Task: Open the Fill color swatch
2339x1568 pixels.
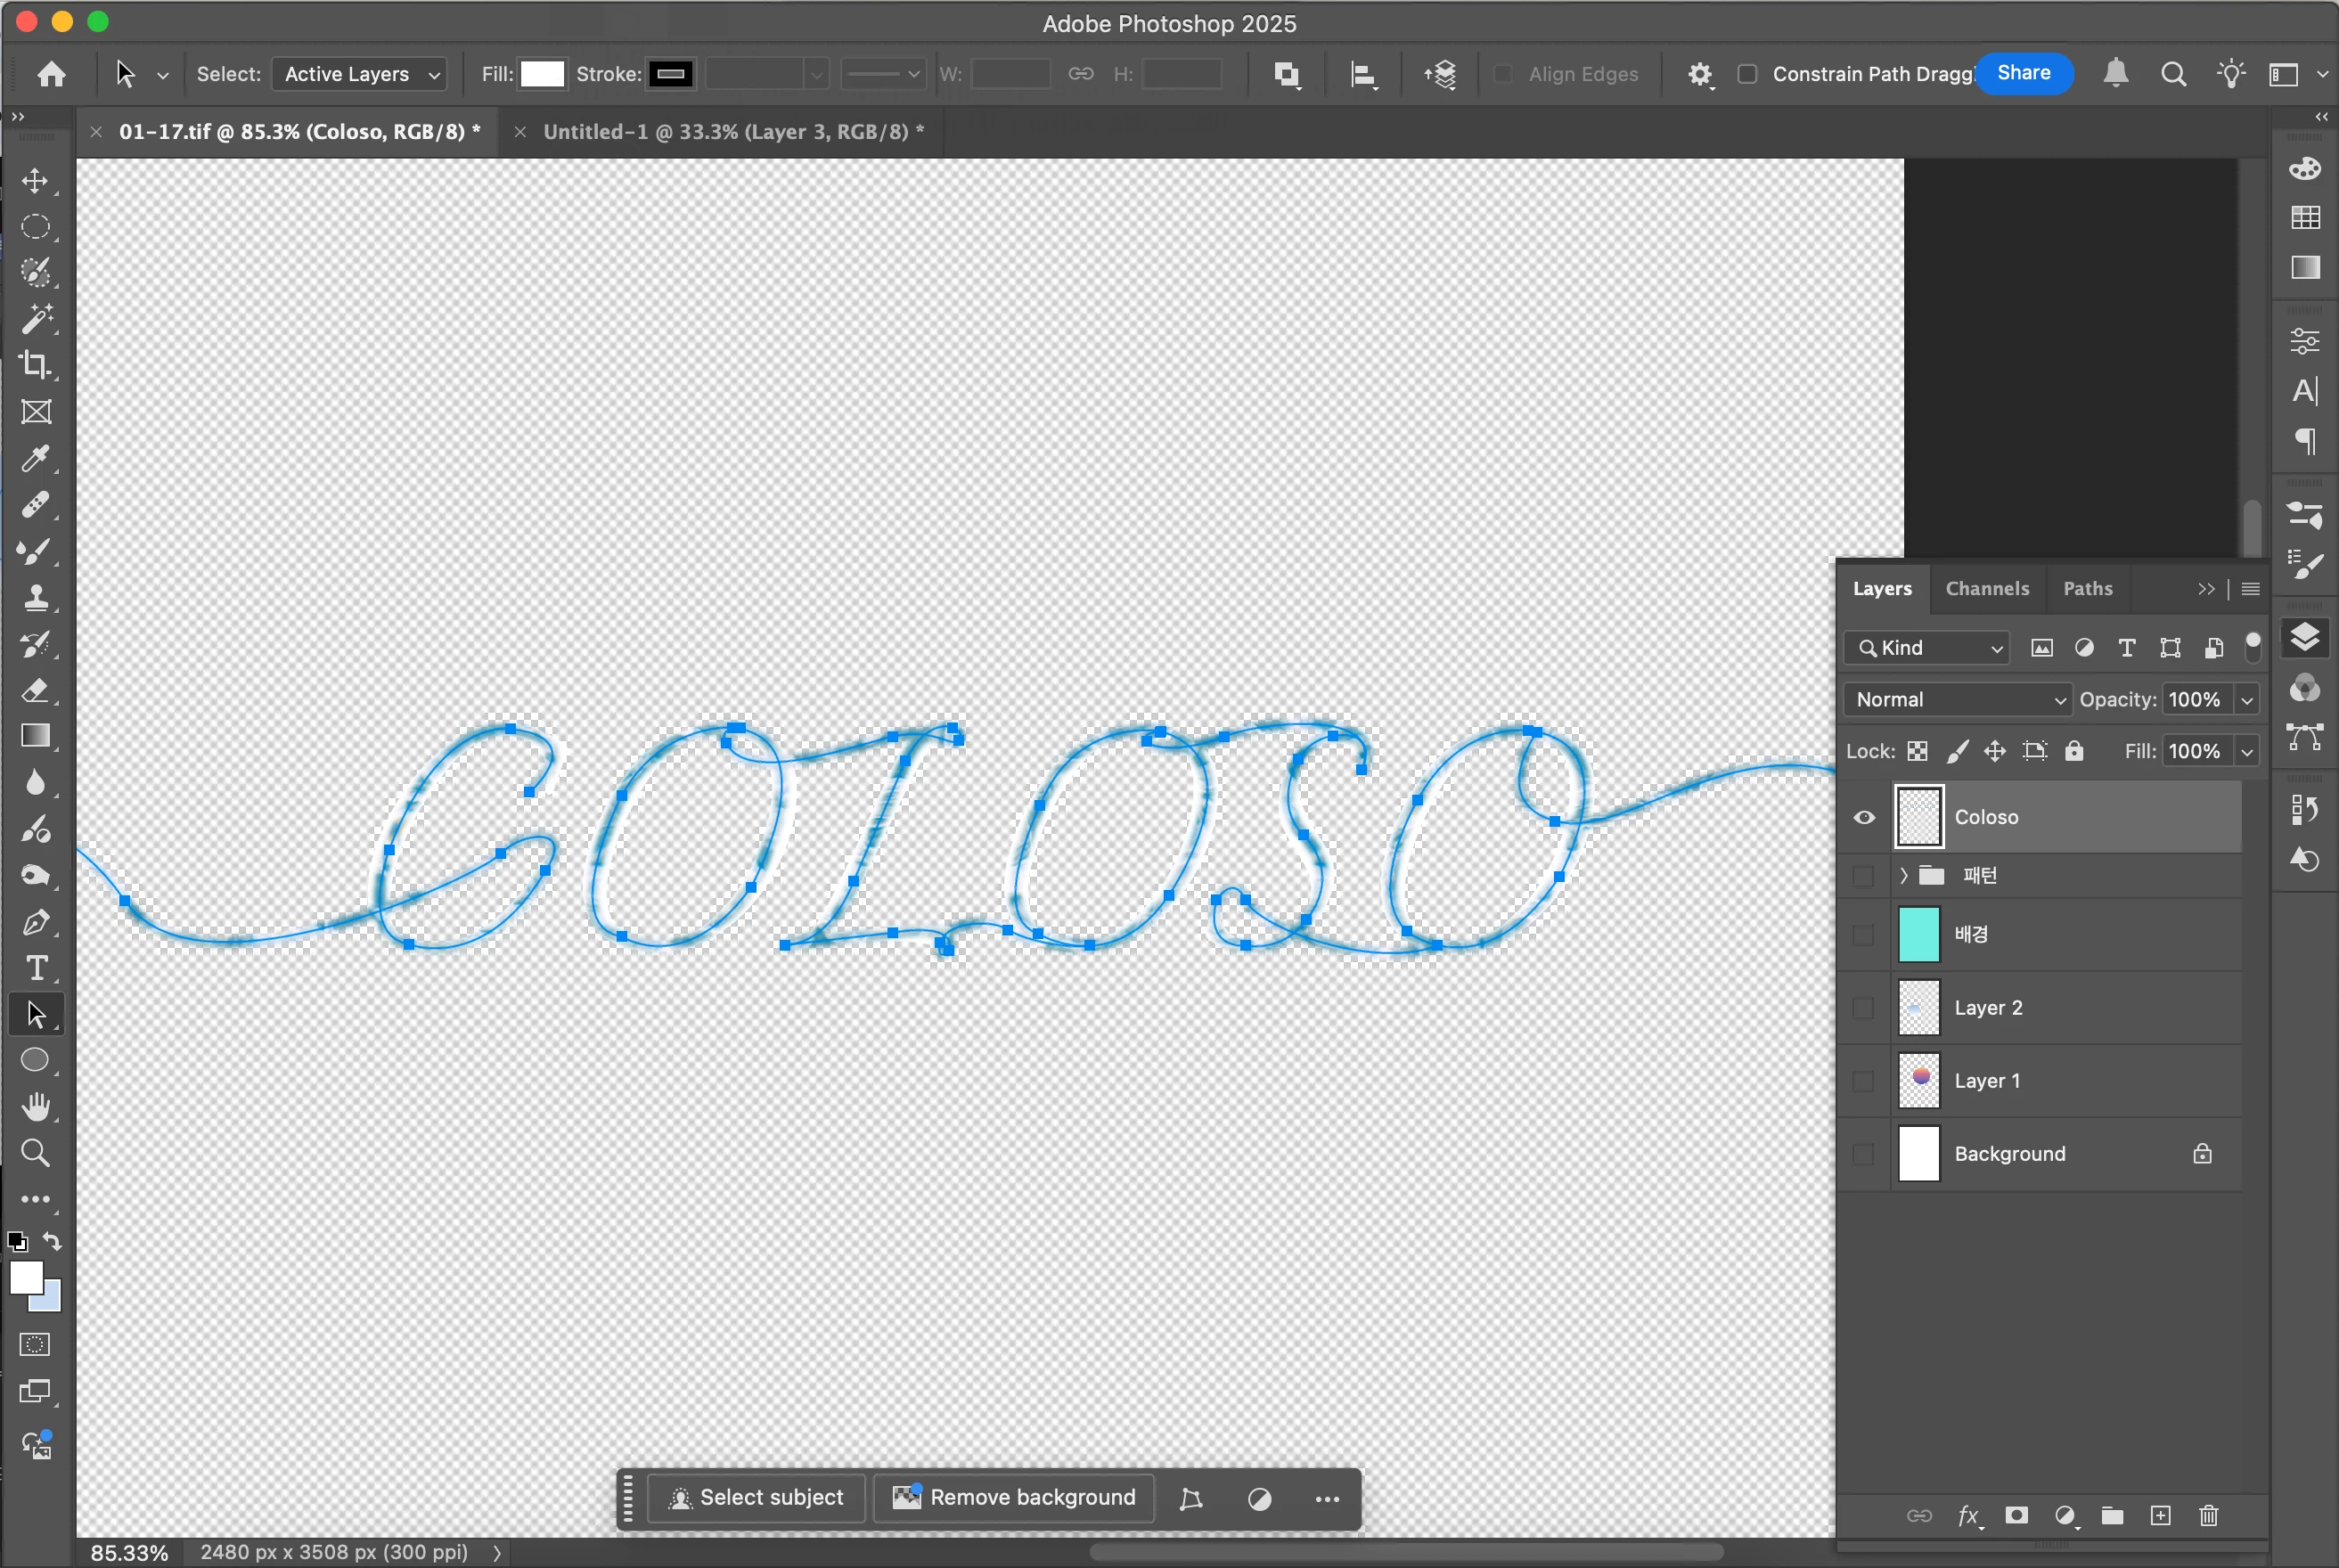Action: coord(543,74)
